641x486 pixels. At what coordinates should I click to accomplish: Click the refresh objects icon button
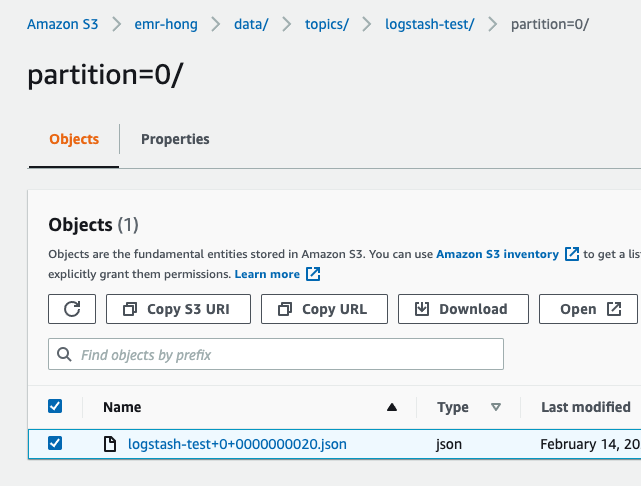coord(72,309)
